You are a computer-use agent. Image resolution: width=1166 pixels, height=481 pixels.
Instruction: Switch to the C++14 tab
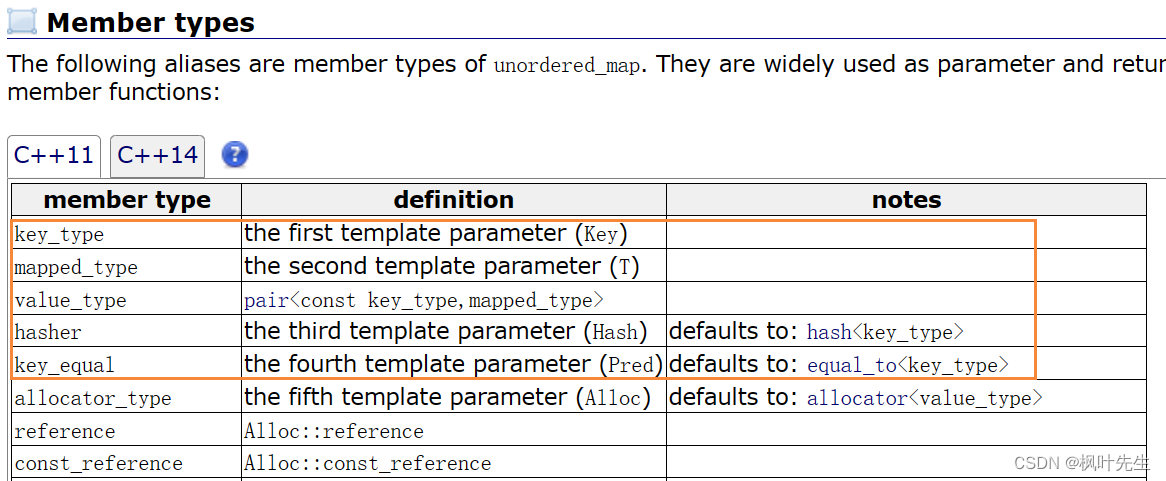point(158,155)
